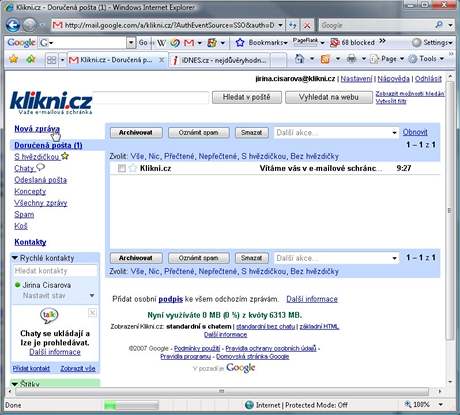Click the Přidat kontakt link

coord(31,369)
